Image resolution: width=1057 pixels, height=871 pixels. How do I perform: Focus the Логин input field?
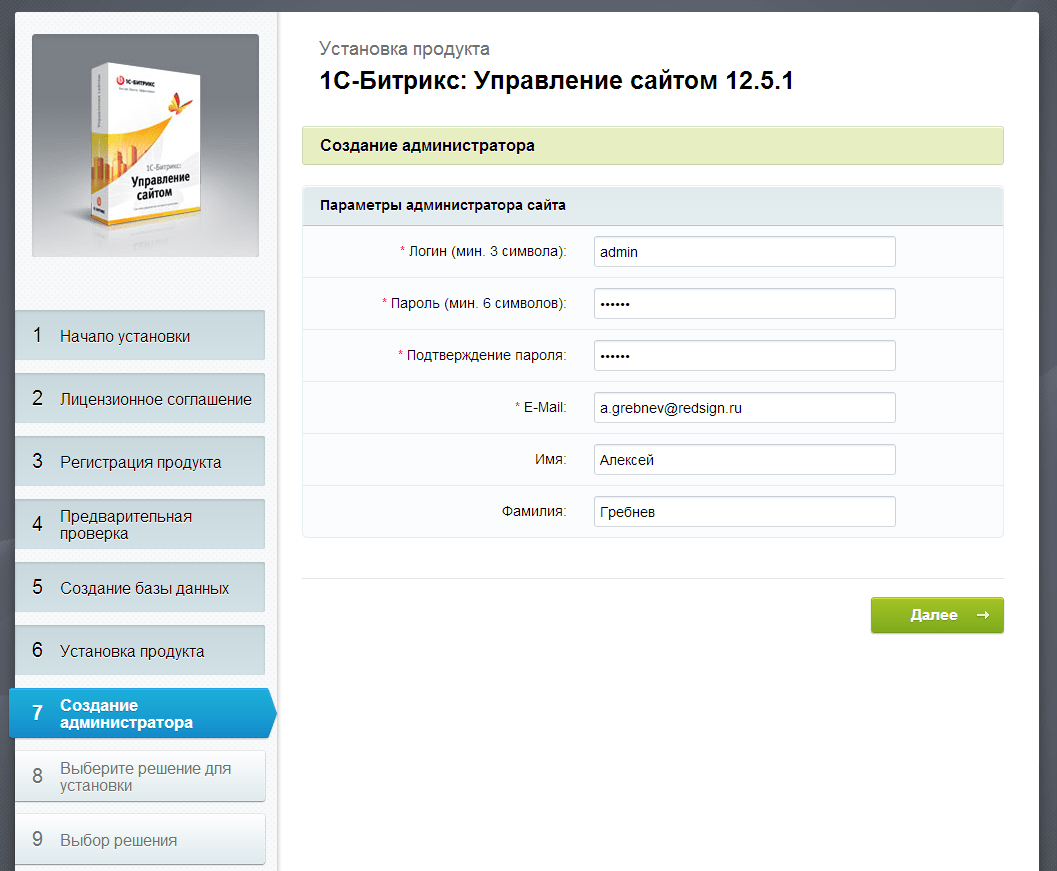(744, 251)
